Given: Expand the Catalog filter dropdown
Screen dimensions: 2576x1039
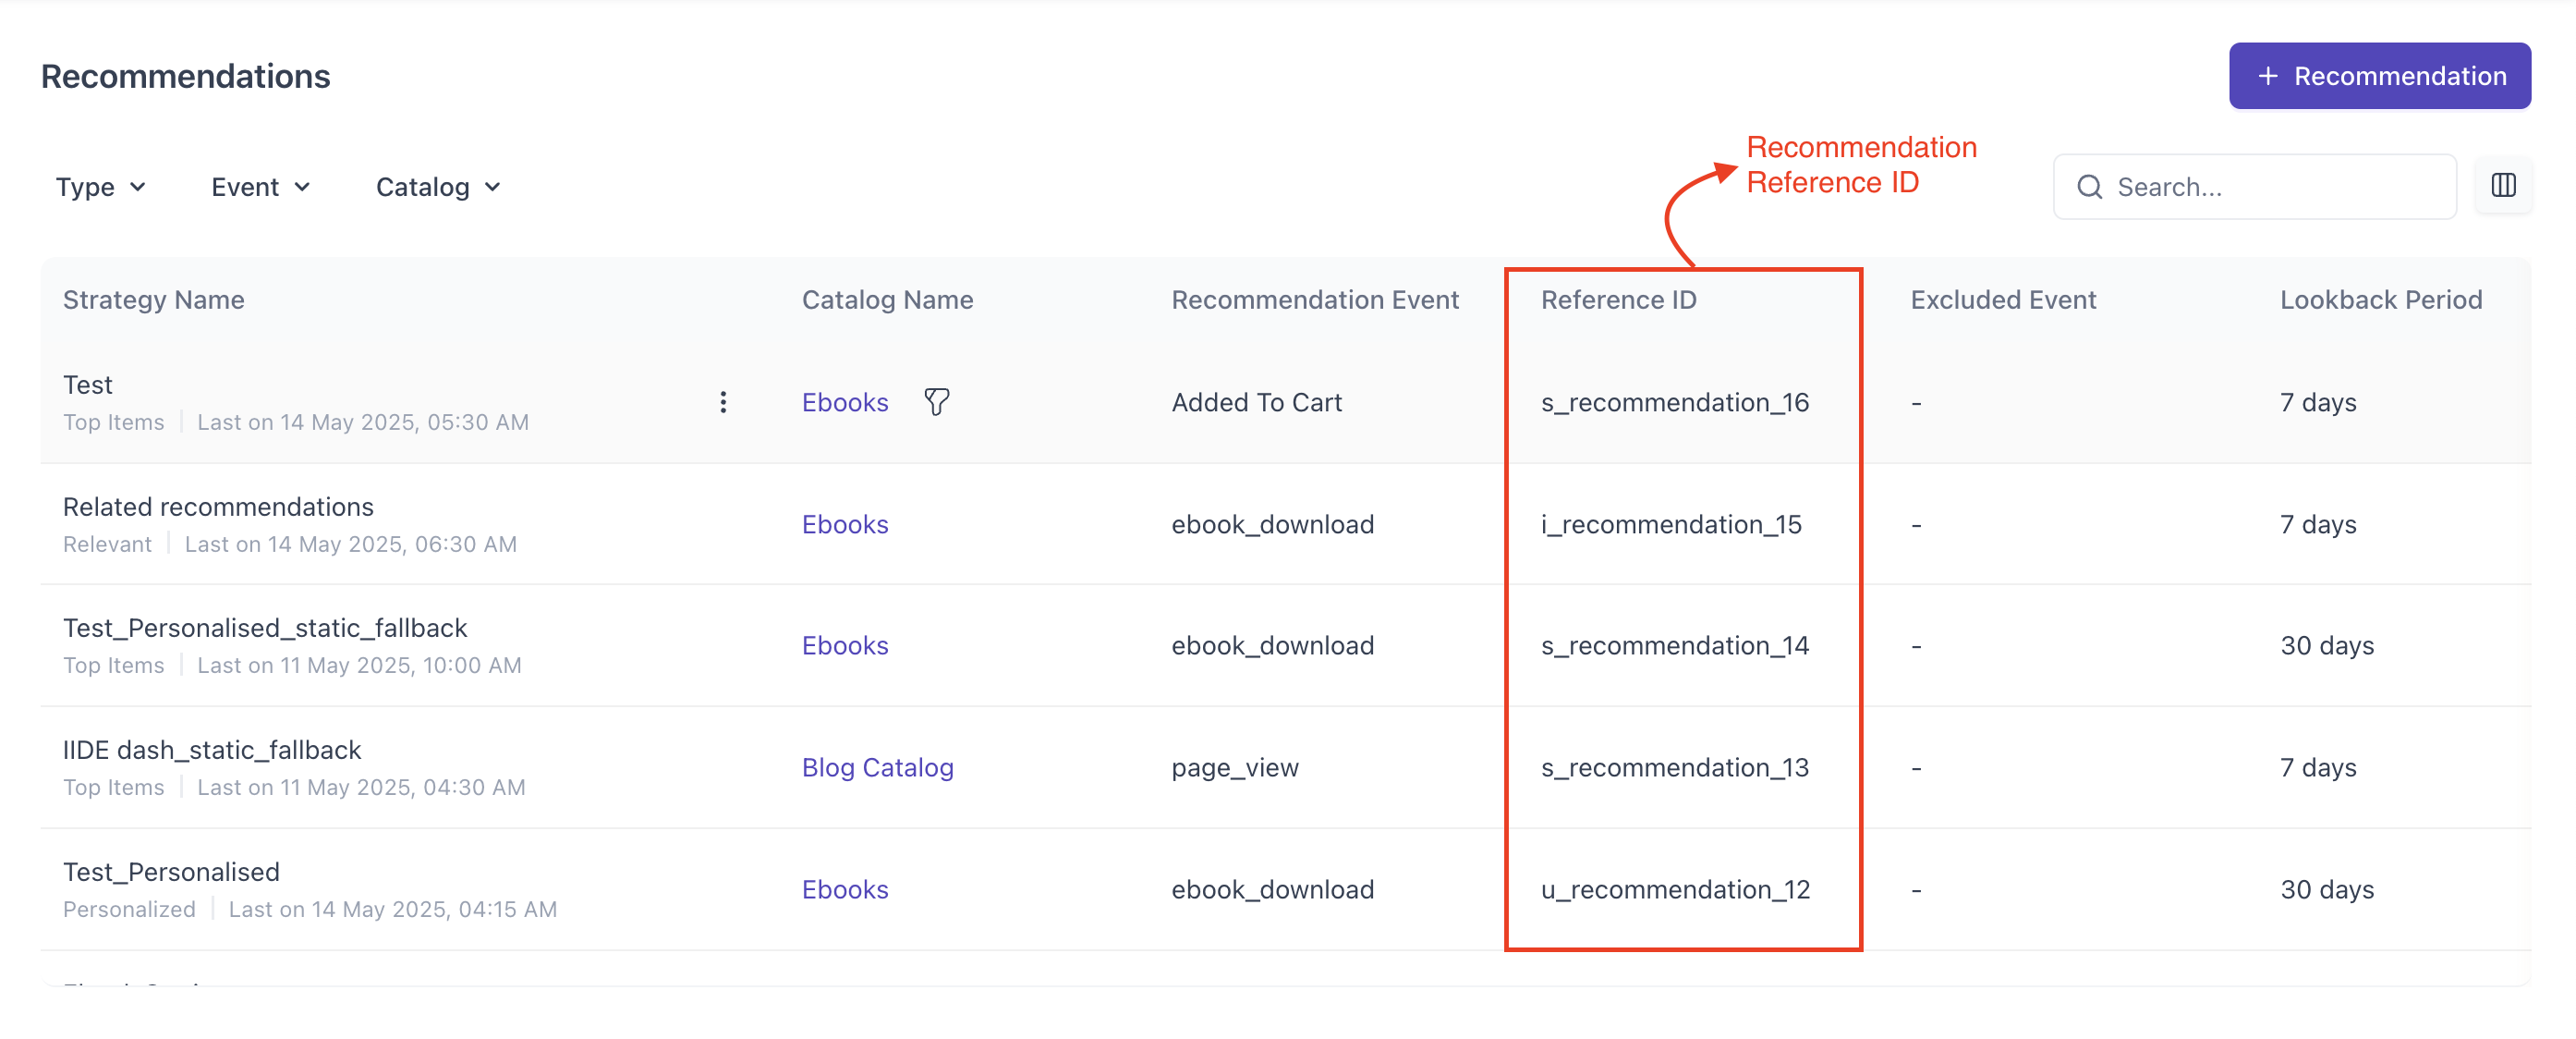Looking at the screenshot, I should (x=438, y=187).
